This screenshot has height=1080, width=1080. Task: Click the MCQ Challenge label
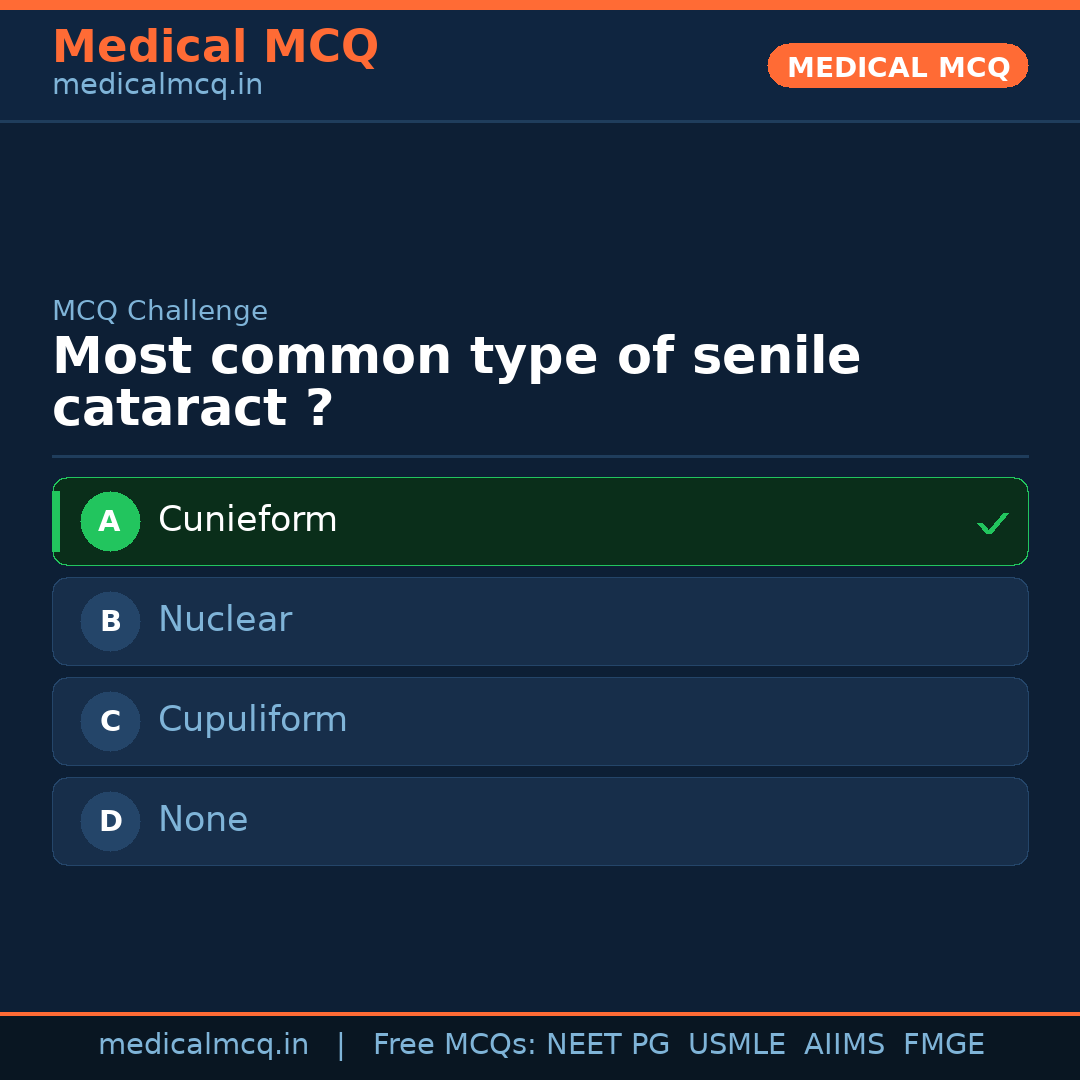[x=160, y=311]
